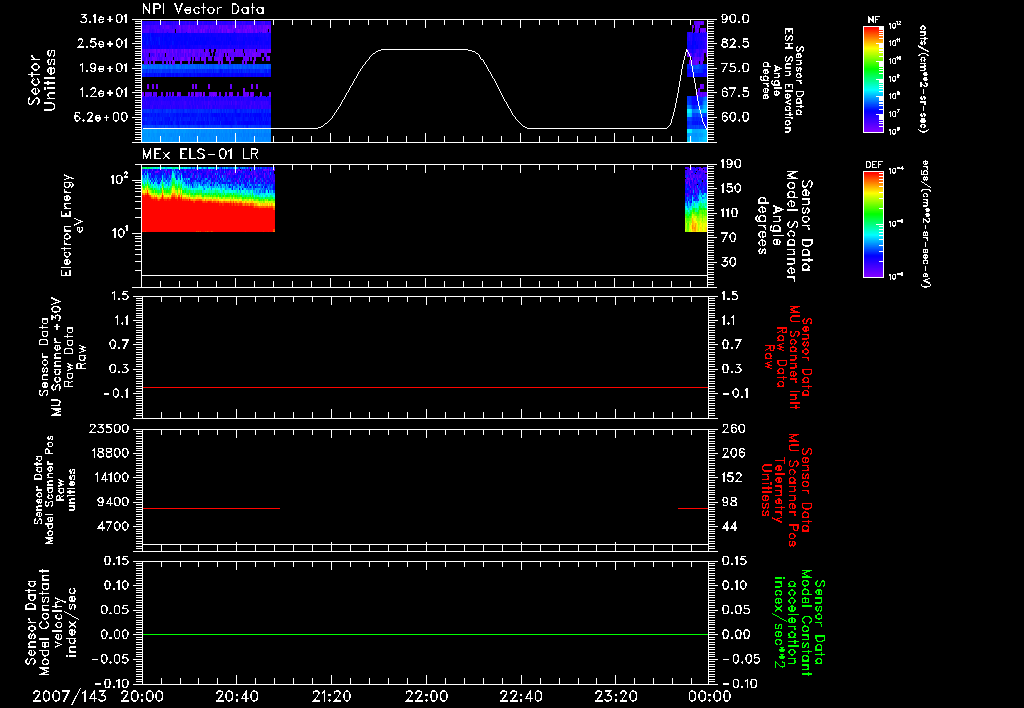This screenshot has height=708, width=1024.
Task: Click the 'NF' label above the color bar
Action: pyautogui.click(x=873, y=20)
